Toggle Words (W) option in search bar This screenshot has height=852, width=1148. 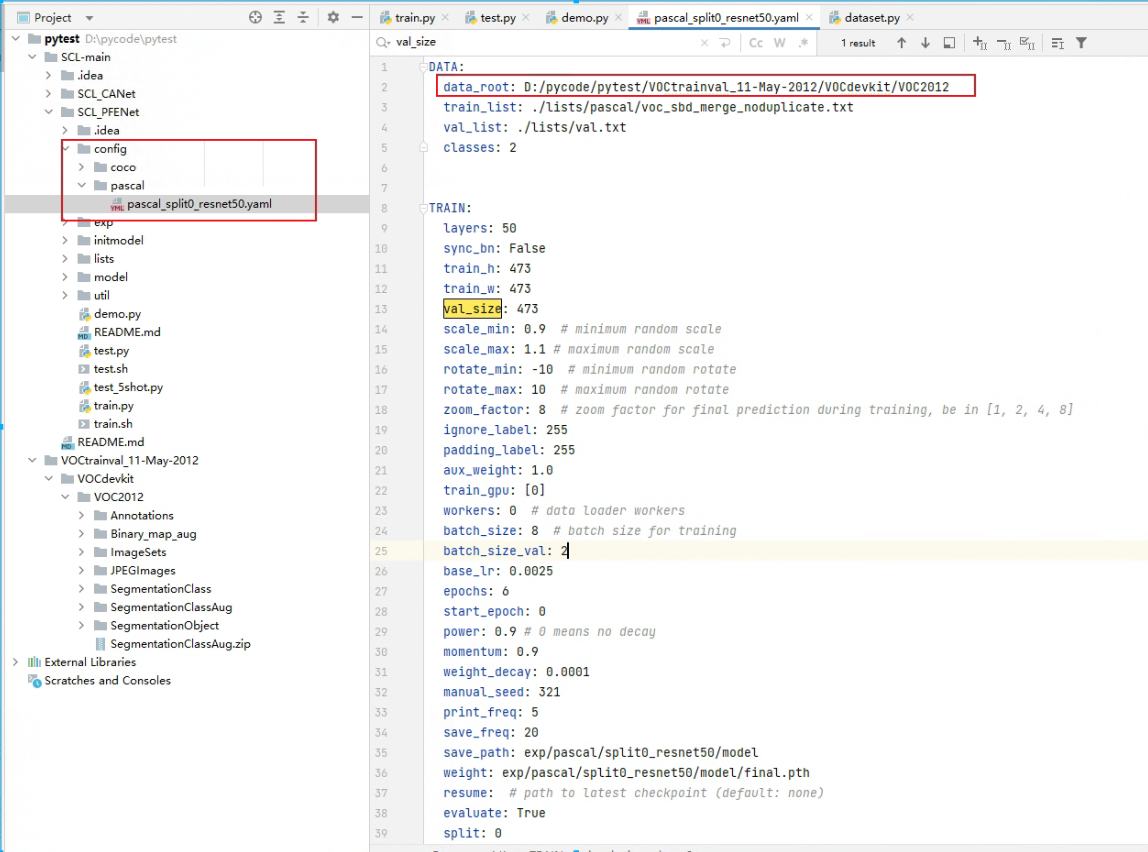tap(779, 43)
